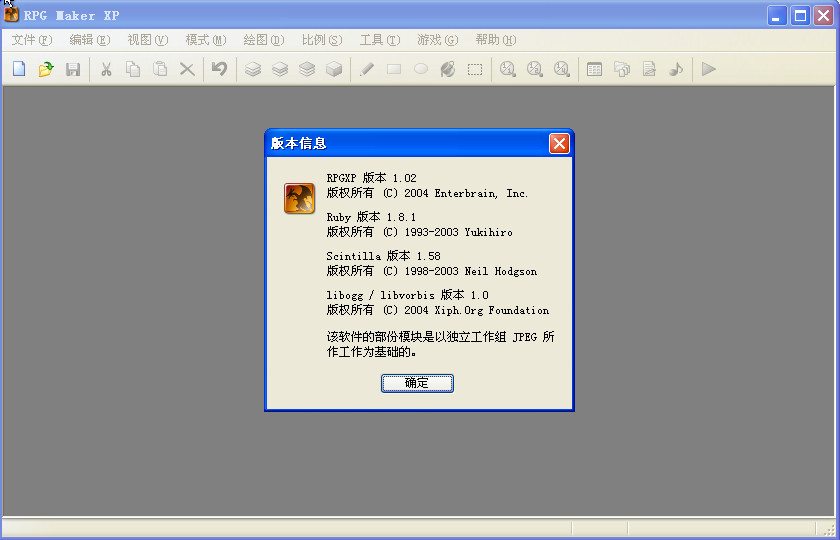Screen dimensions: 840x540
Task: Click the 'RPGXP 版本 1.02' text
Action: 371,178
